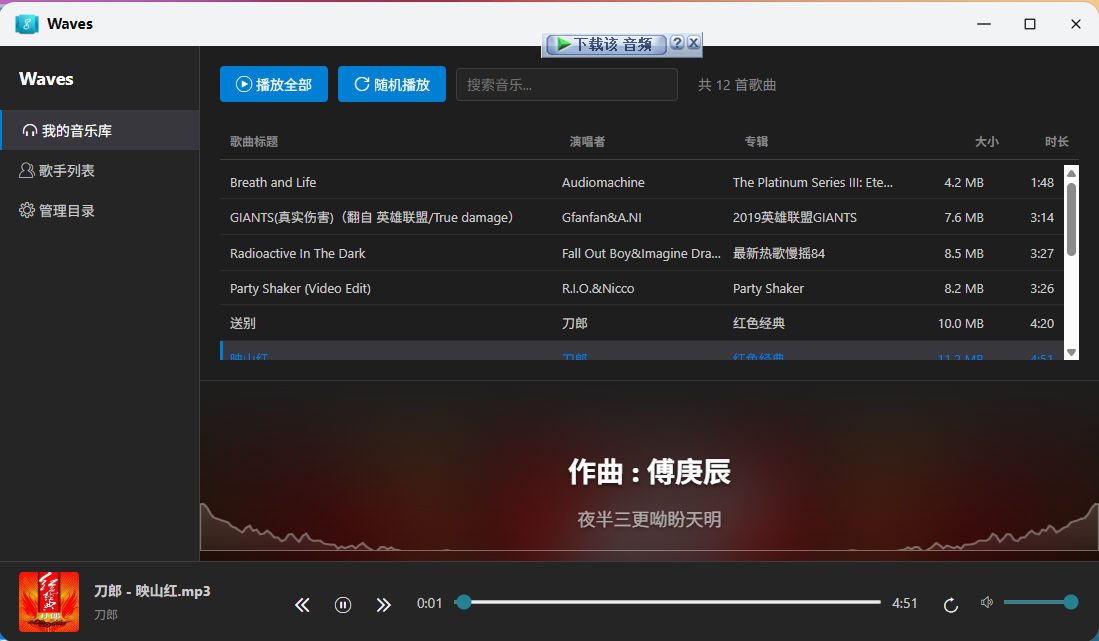The width and height of the screenshot is (1099, 641).
Task: Skip to the next track
Action: pyautogui.click(x=383, y=605)
